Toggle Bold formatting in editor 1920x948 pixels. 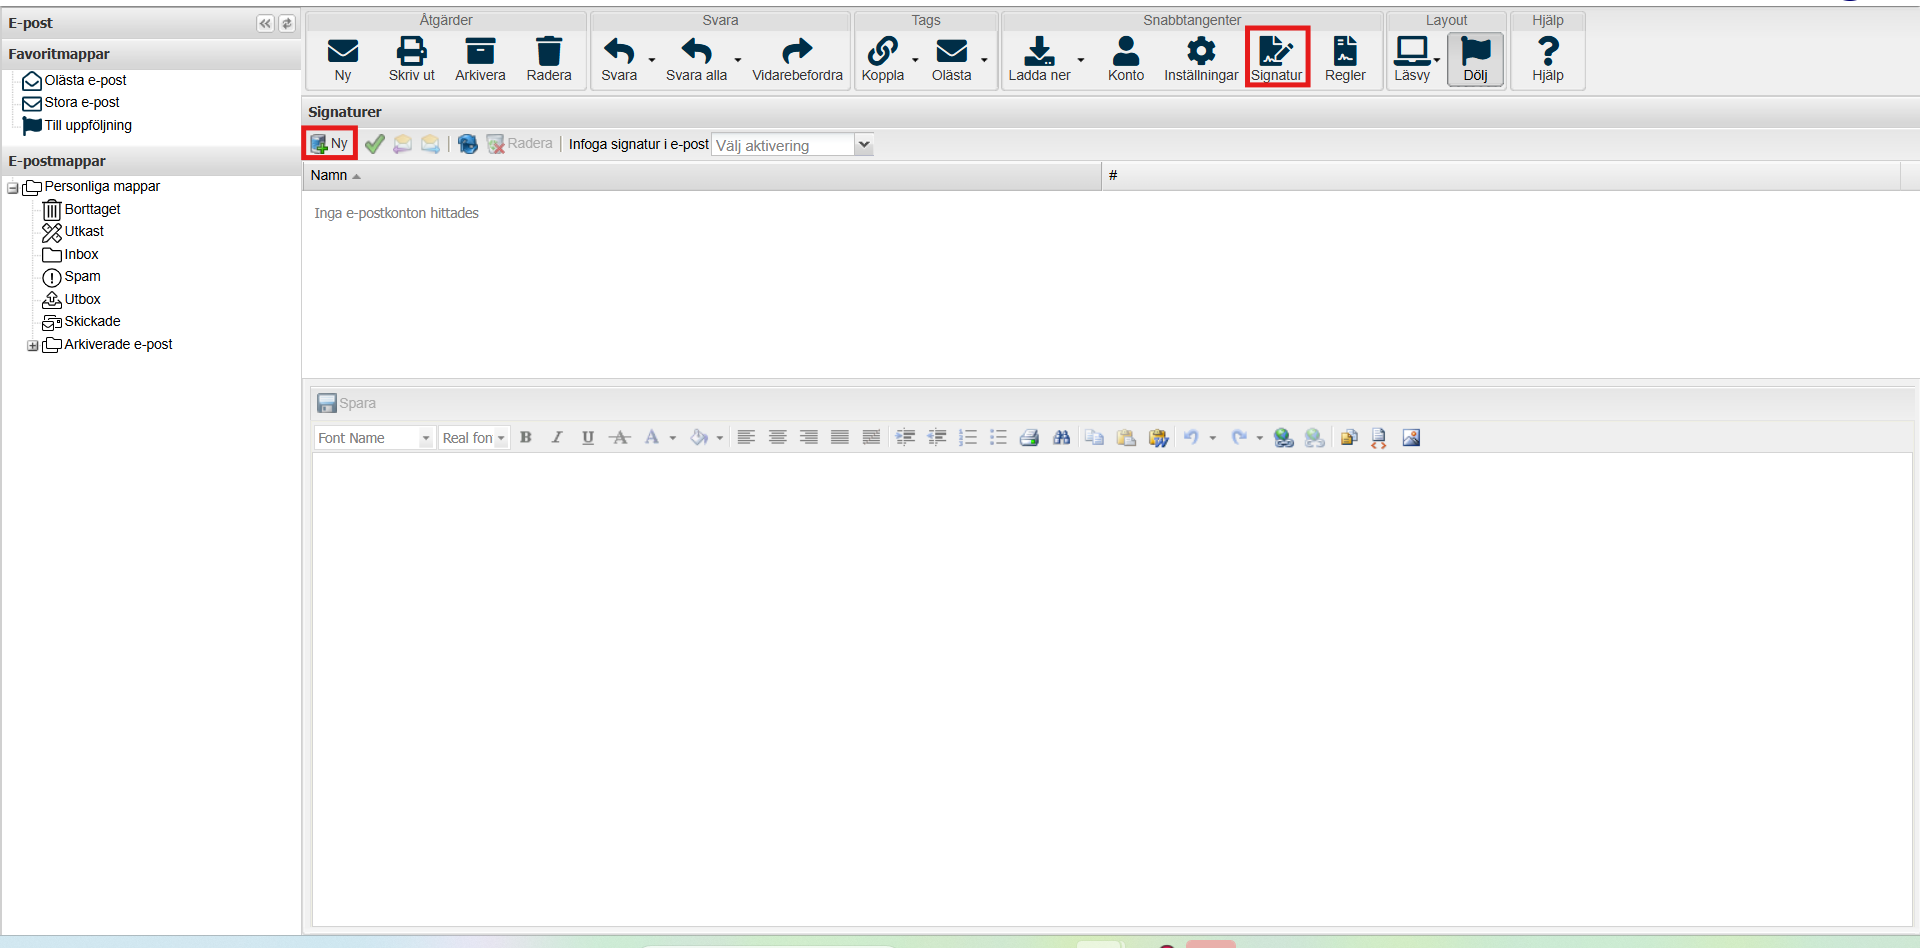[526, 438]
